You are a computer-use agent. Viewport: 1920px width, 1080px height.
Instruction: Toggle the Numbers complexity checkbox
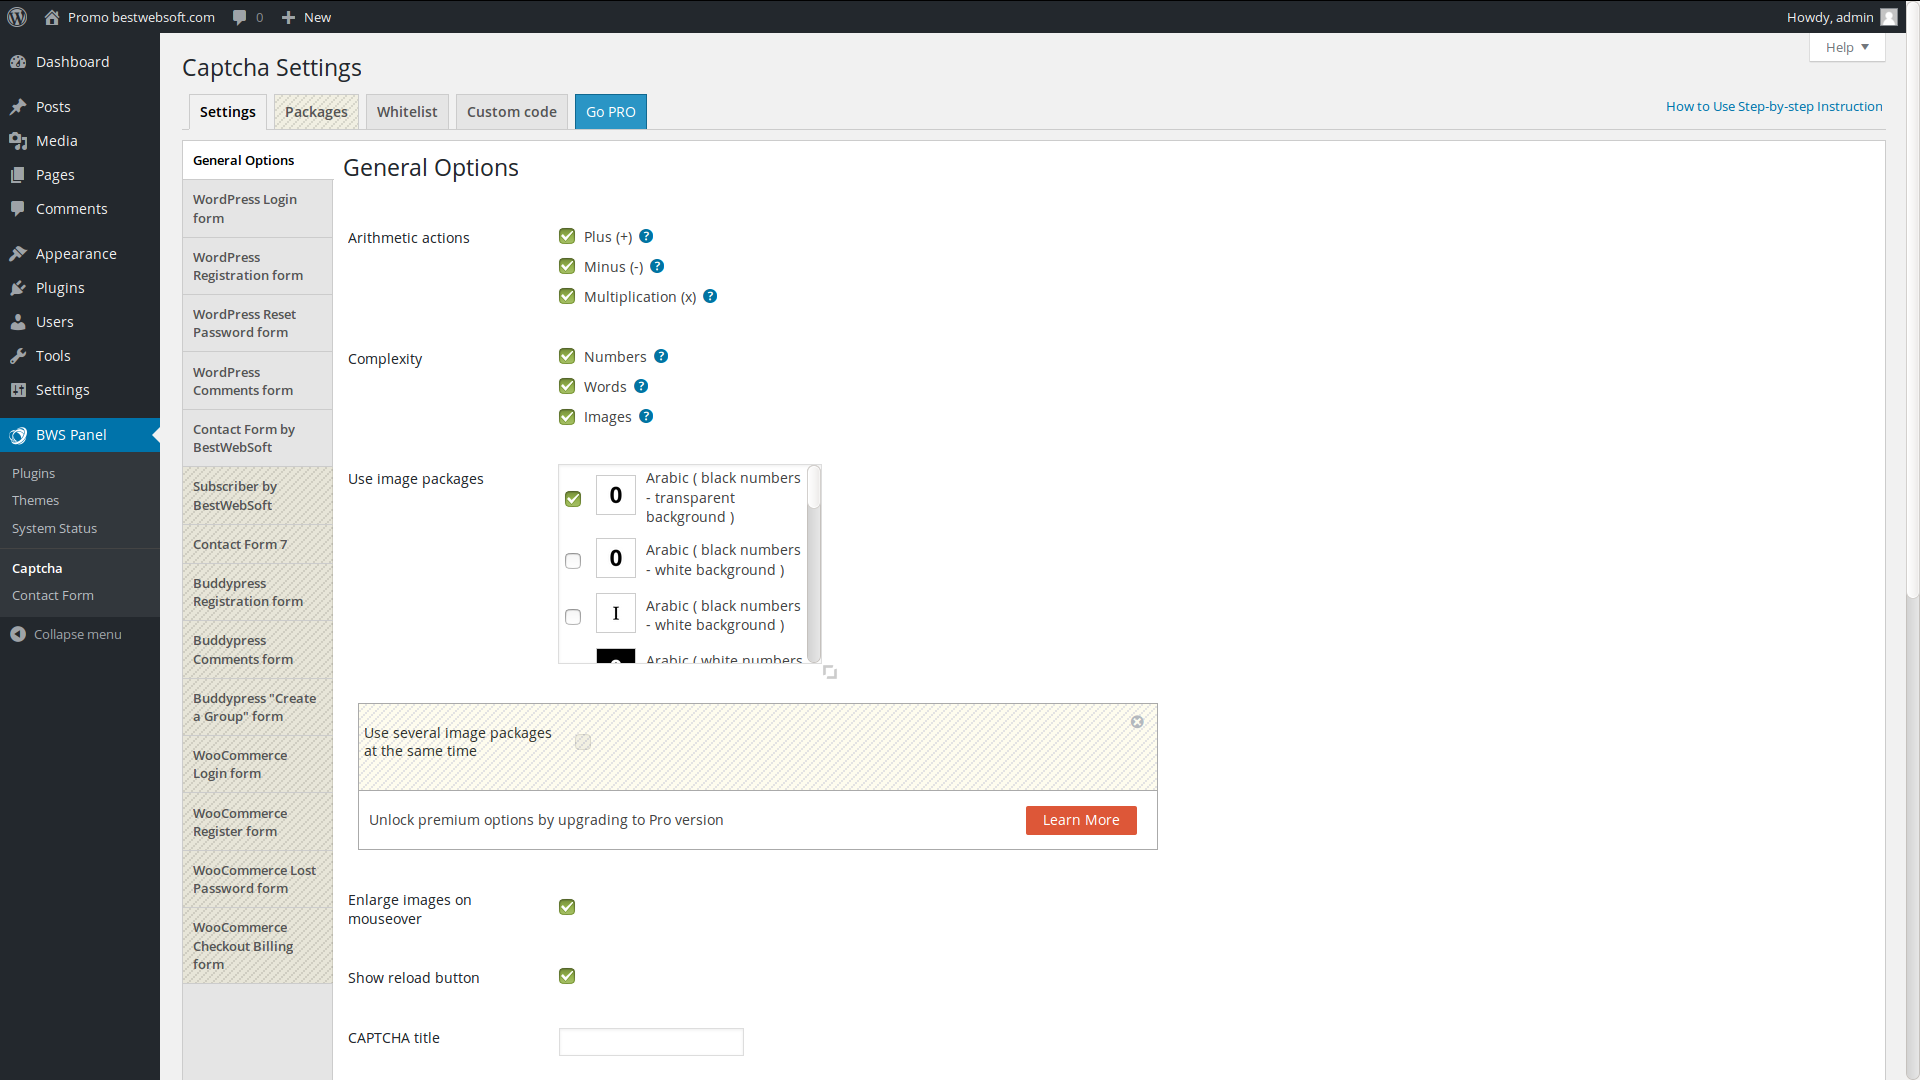(x=567, y=356)
